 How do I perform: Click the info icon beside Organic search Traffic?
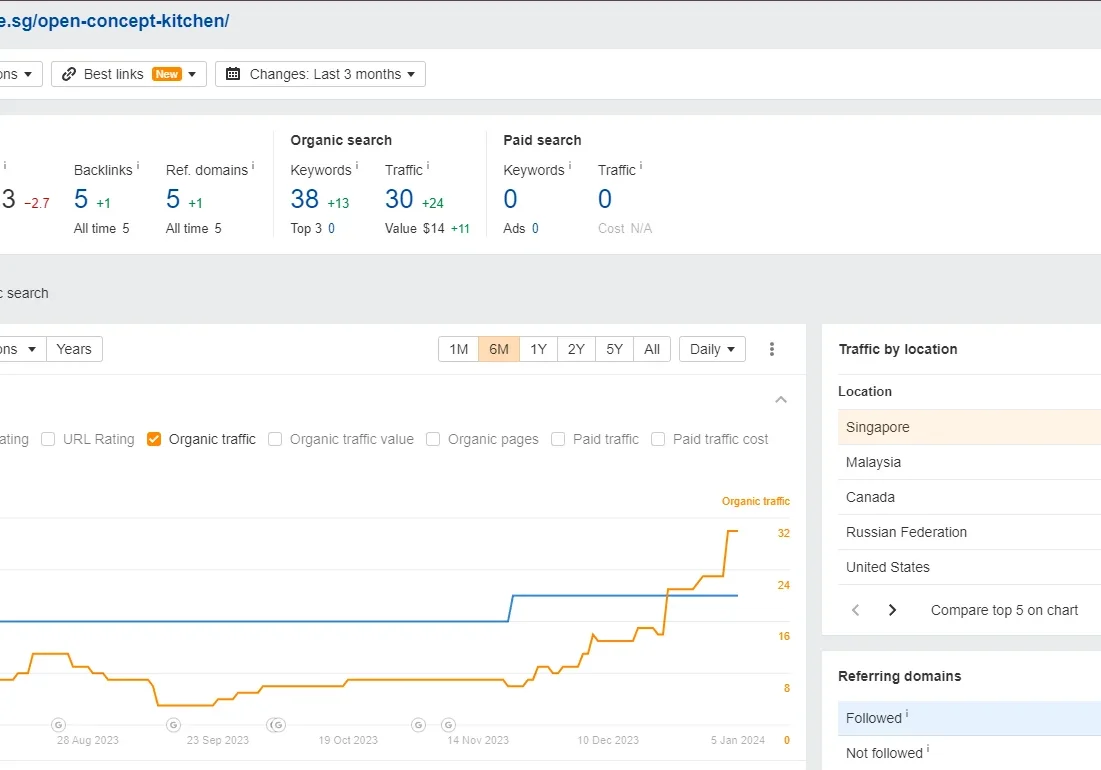click(428, 166)
